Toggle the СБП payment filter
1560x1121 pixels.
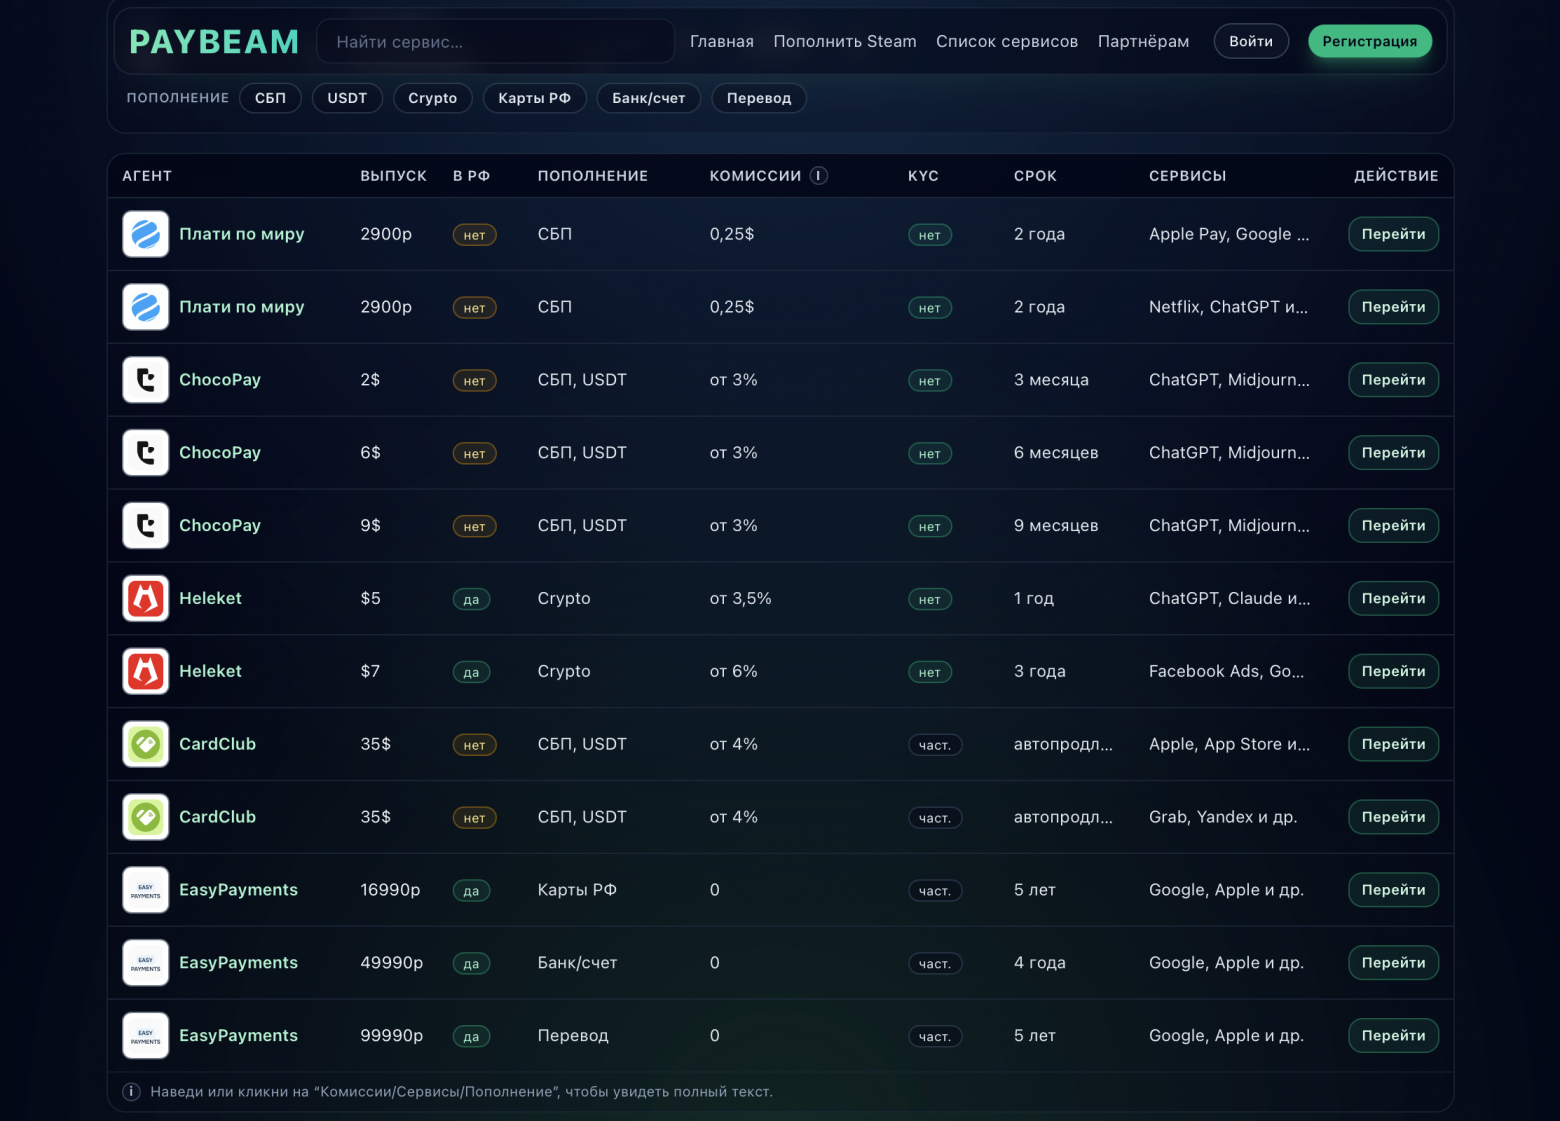pos(270,98)
